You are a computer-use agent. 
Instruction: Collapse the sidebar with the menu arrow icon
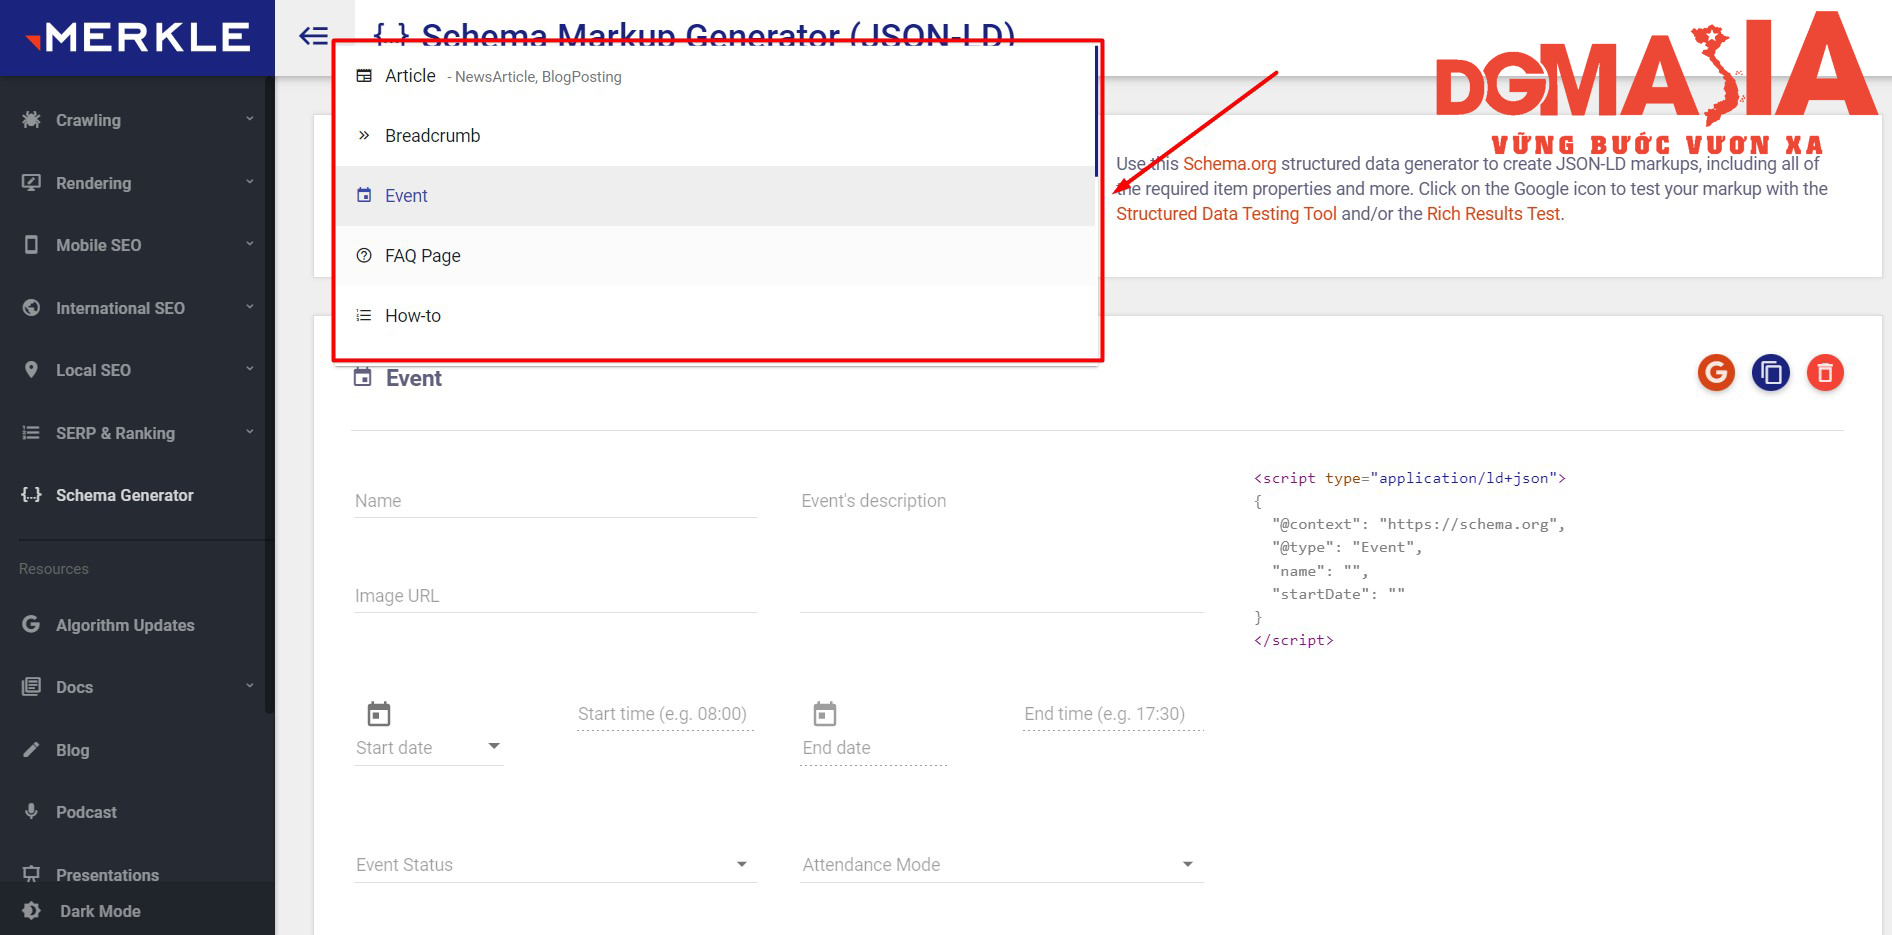click(313, 37)
